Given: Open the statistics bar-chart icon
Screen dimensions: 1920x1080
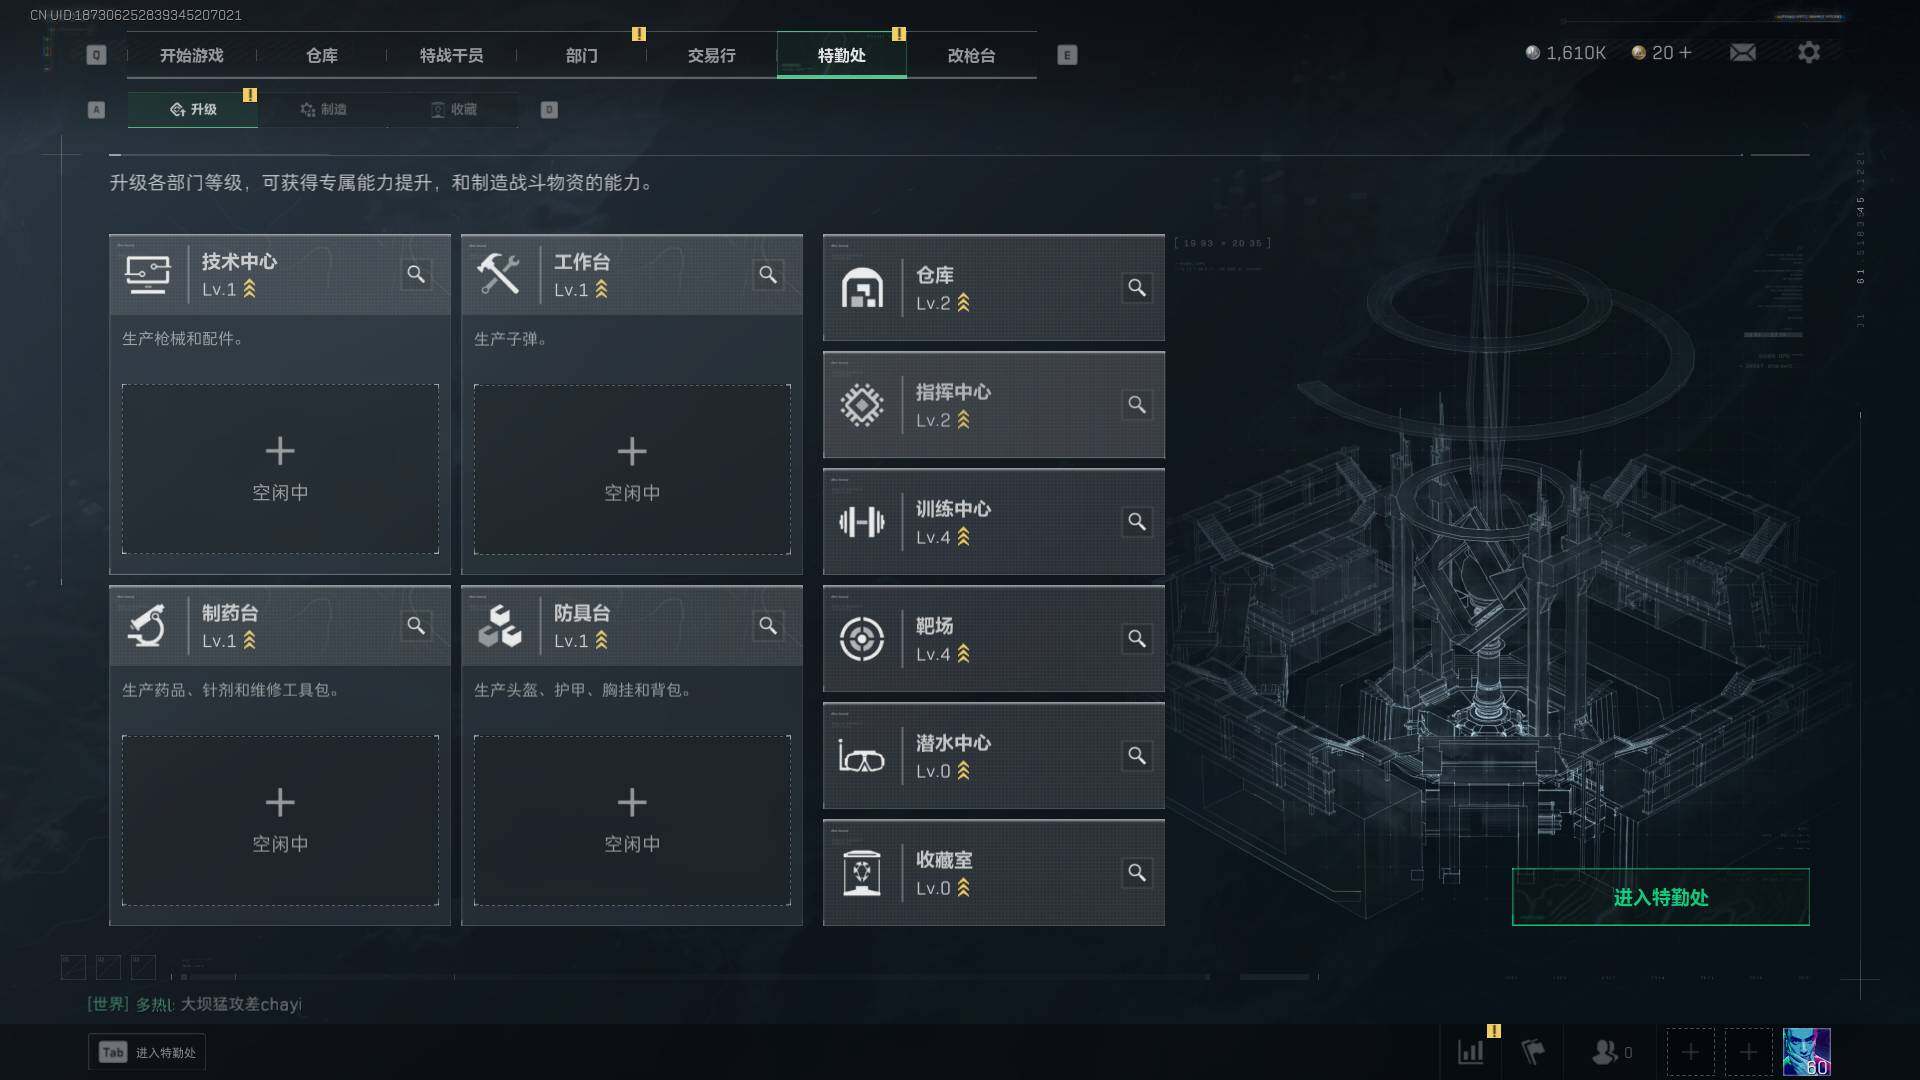Looking at the screenshot, I should pos(1471,1052).
